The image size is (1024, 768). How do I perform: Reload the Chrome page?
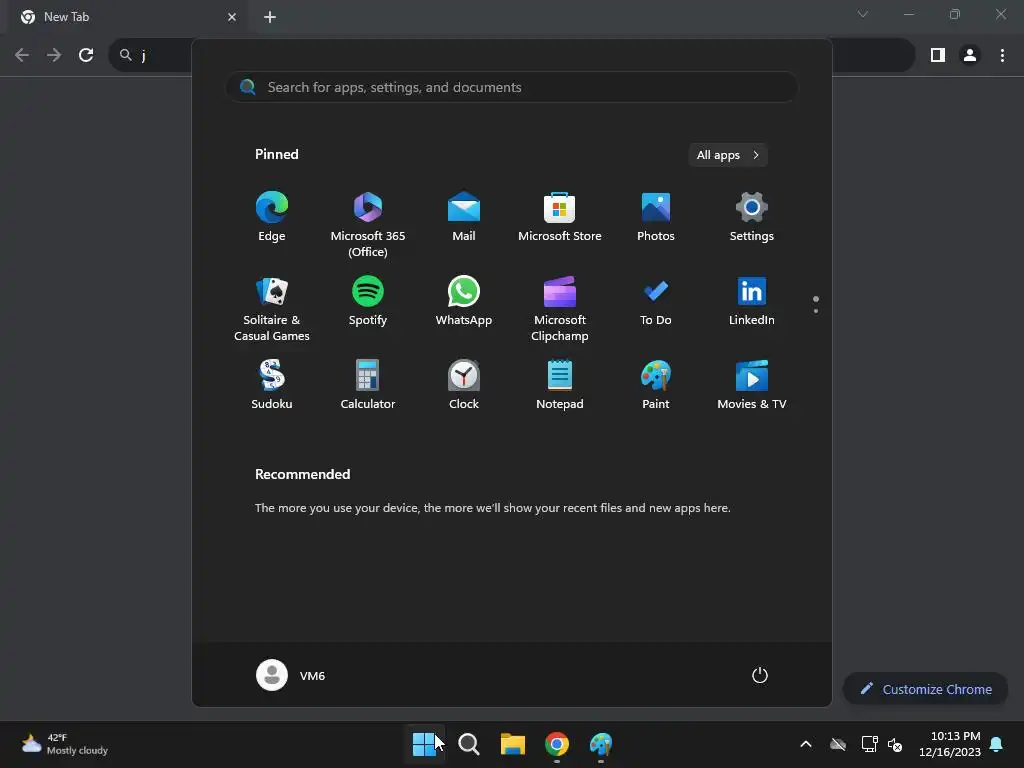point(86,55)
